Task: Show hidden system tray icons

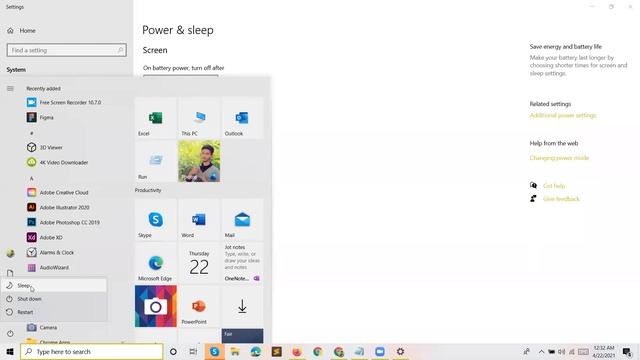Action: 541,351
